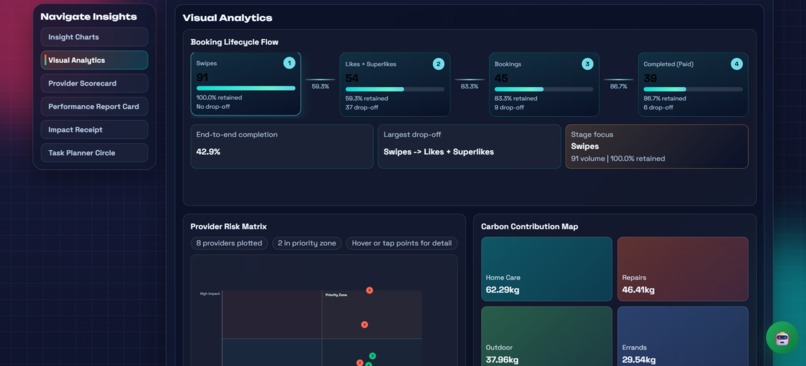Open Performance Report Card section
The height and width of the screenshot is (366, 806).
pos(95,106)
